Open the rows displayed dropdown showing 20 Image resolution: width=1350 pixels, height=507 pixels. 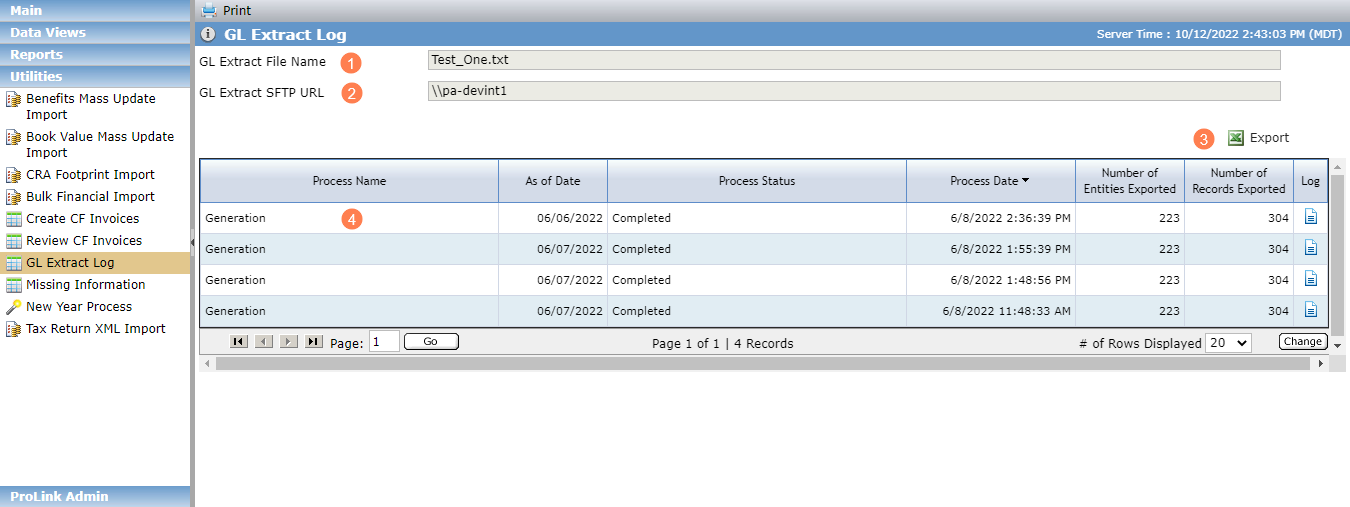[1229, 343]
